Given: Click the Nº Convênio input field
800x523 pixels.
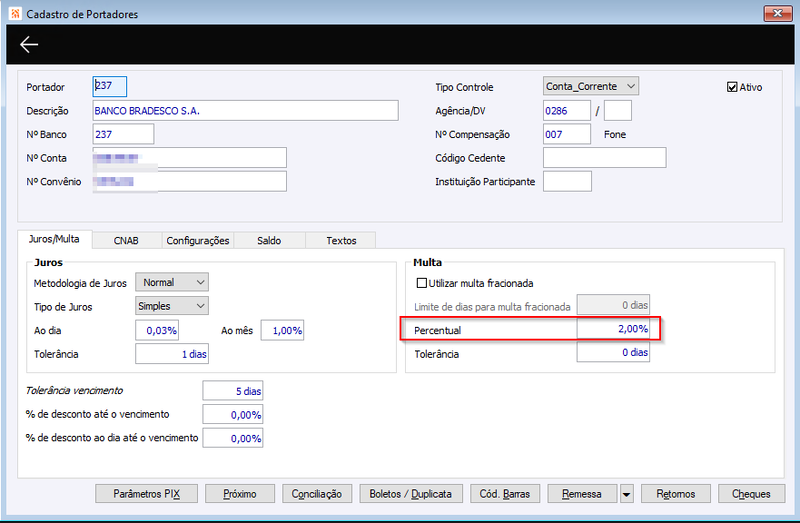Looking at the screenshot, I should coord(190,181).
